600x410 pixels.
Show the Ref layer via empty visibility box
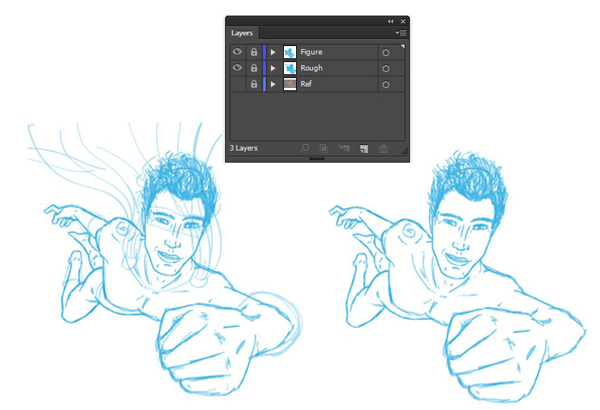click(238, 84)
